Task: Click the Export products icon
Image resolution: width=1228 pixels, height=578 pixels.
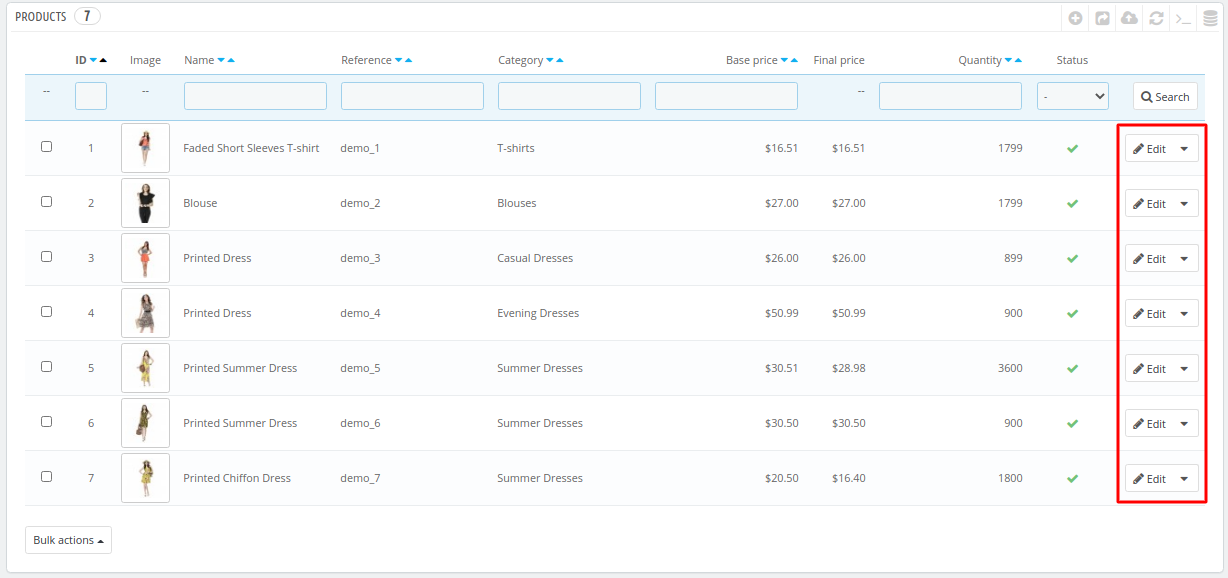Action: click(1102, 18)
